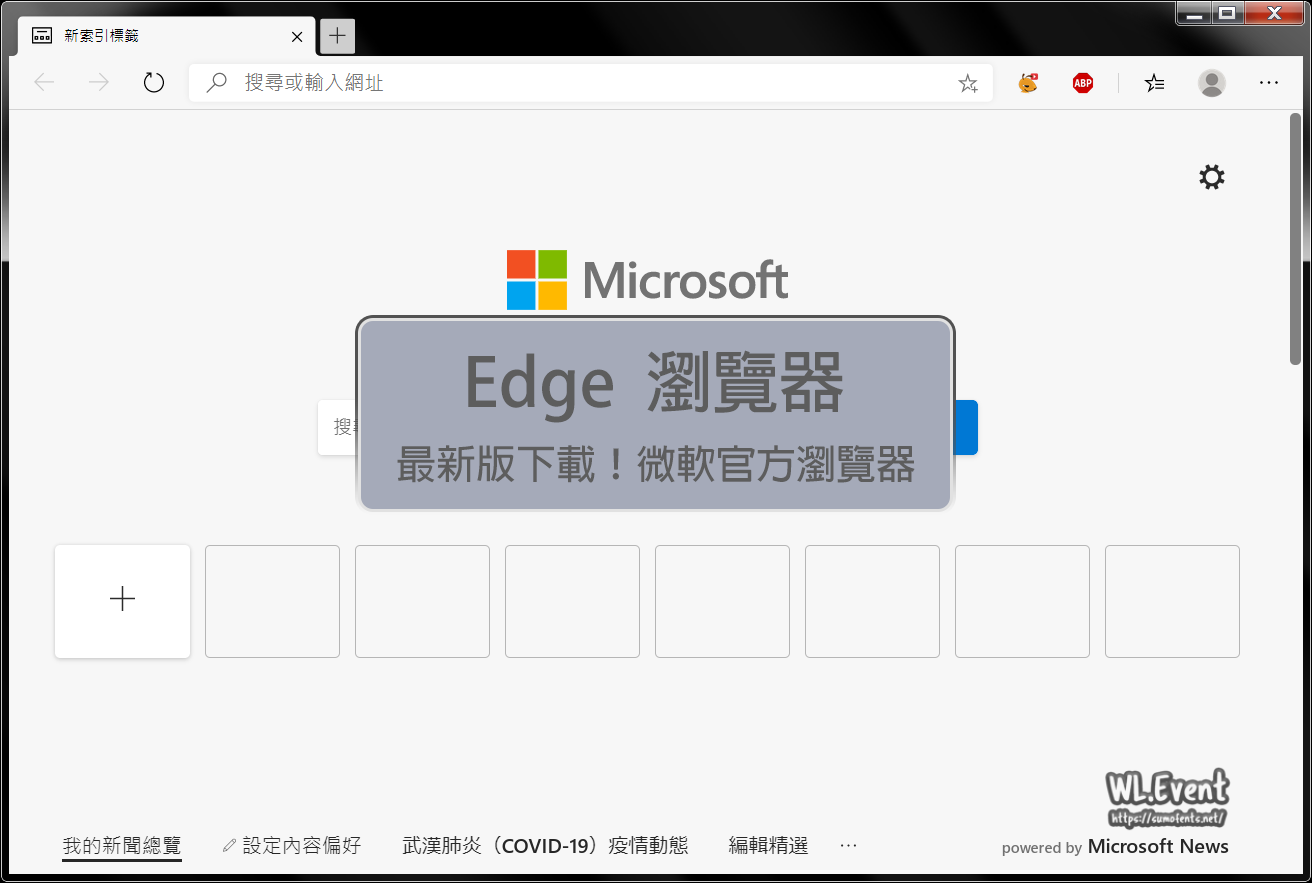Show more news categories ellipsis
Screen dimensions: 1312x883
[x=849, y=846]
